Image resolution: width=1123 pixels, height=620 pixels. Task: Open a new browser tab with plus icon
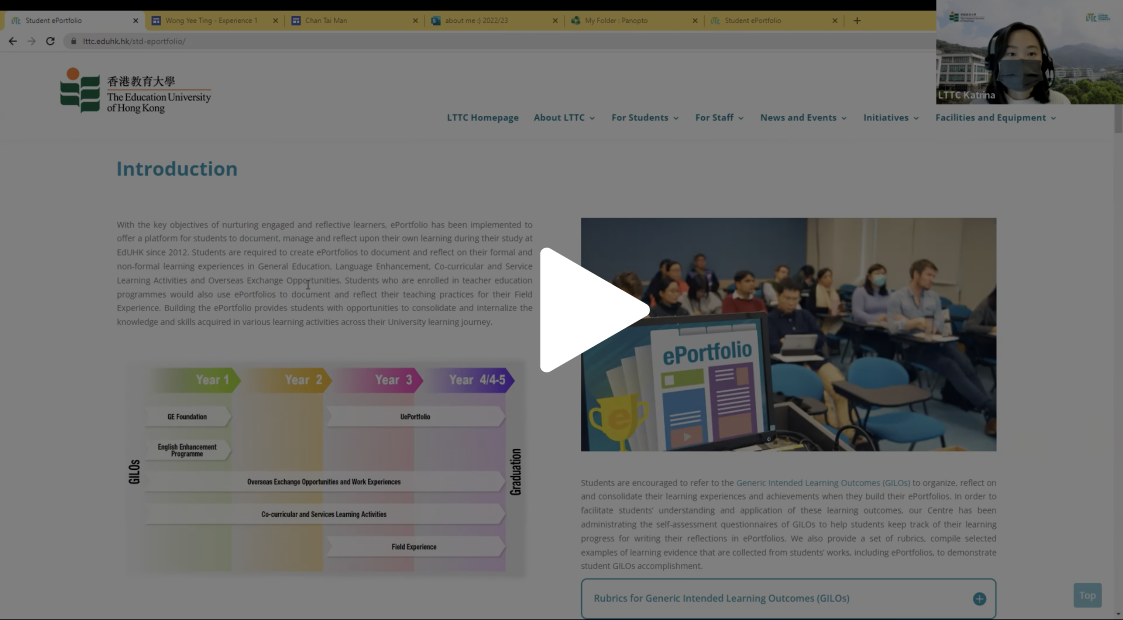(857, 20)
